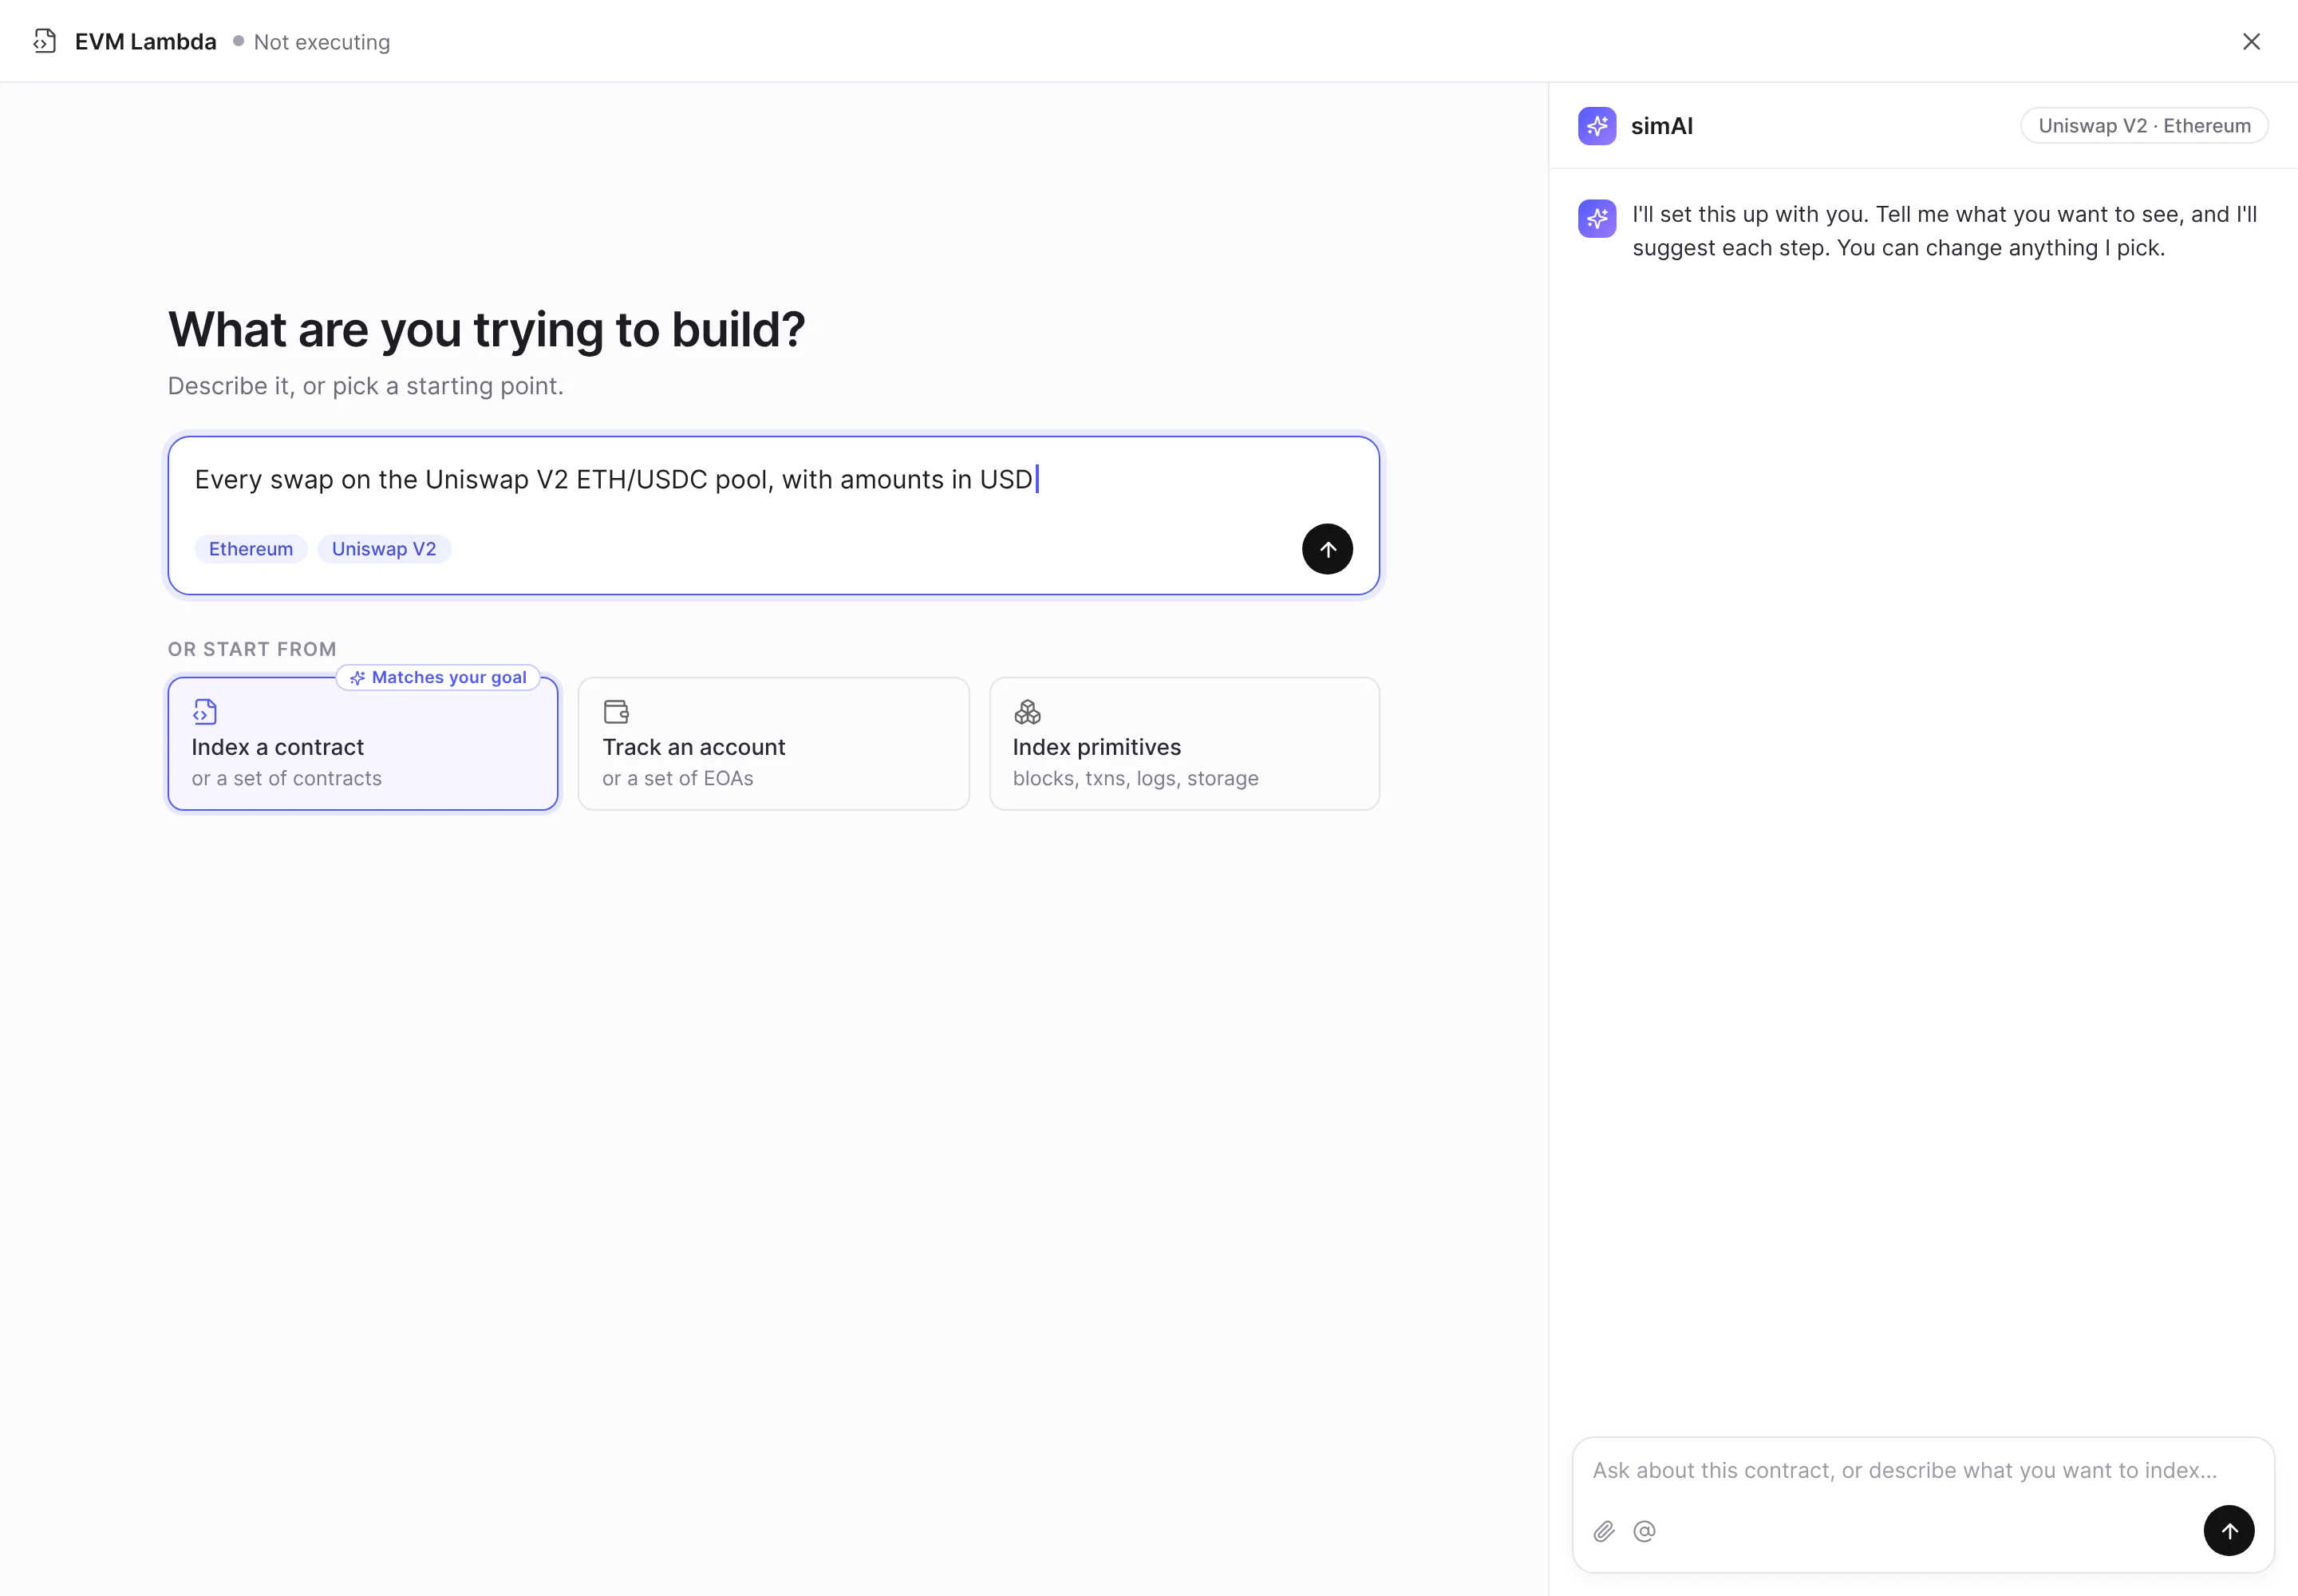Click the 'blocks, txns, logs, storage' subtitle
This screenshot has width=2298, height=1596.
(1136, 779)
